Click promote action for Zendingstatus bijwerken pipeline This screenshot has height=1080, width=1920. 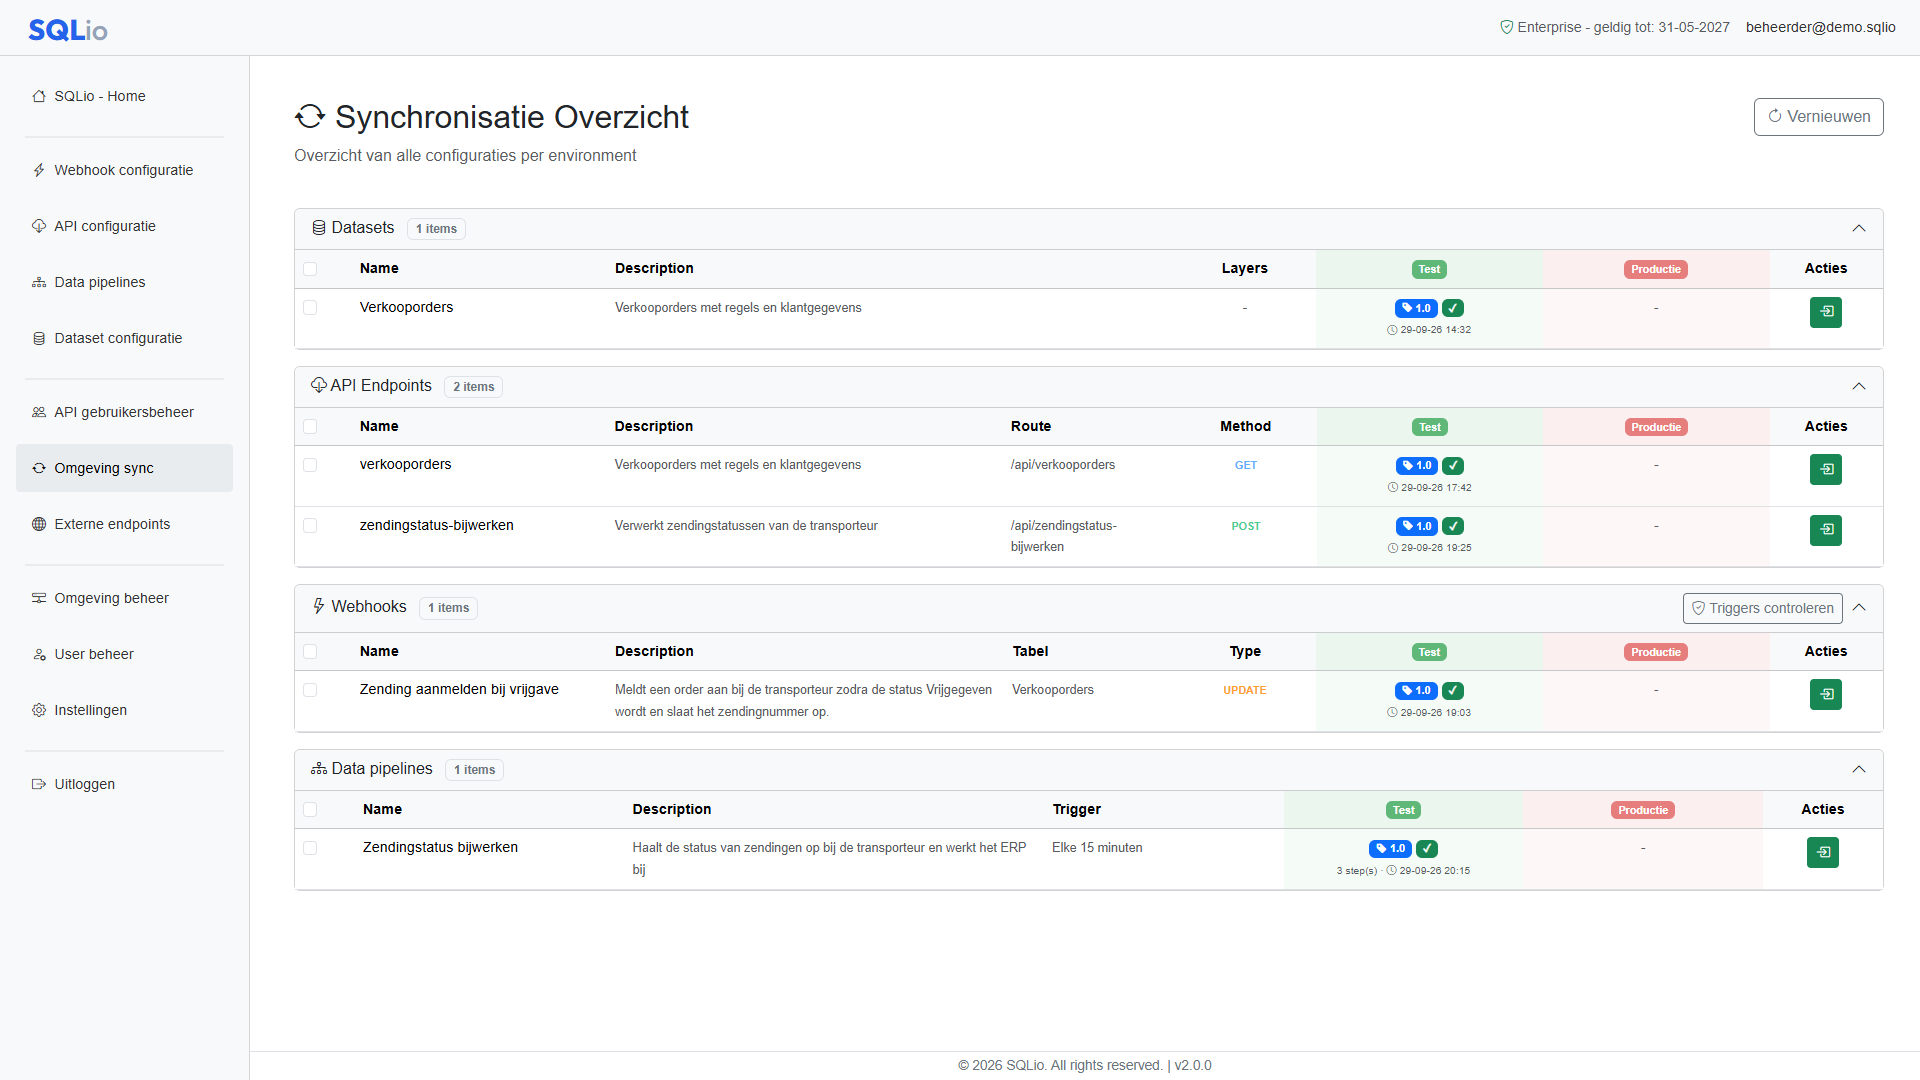click(1822, 852)
